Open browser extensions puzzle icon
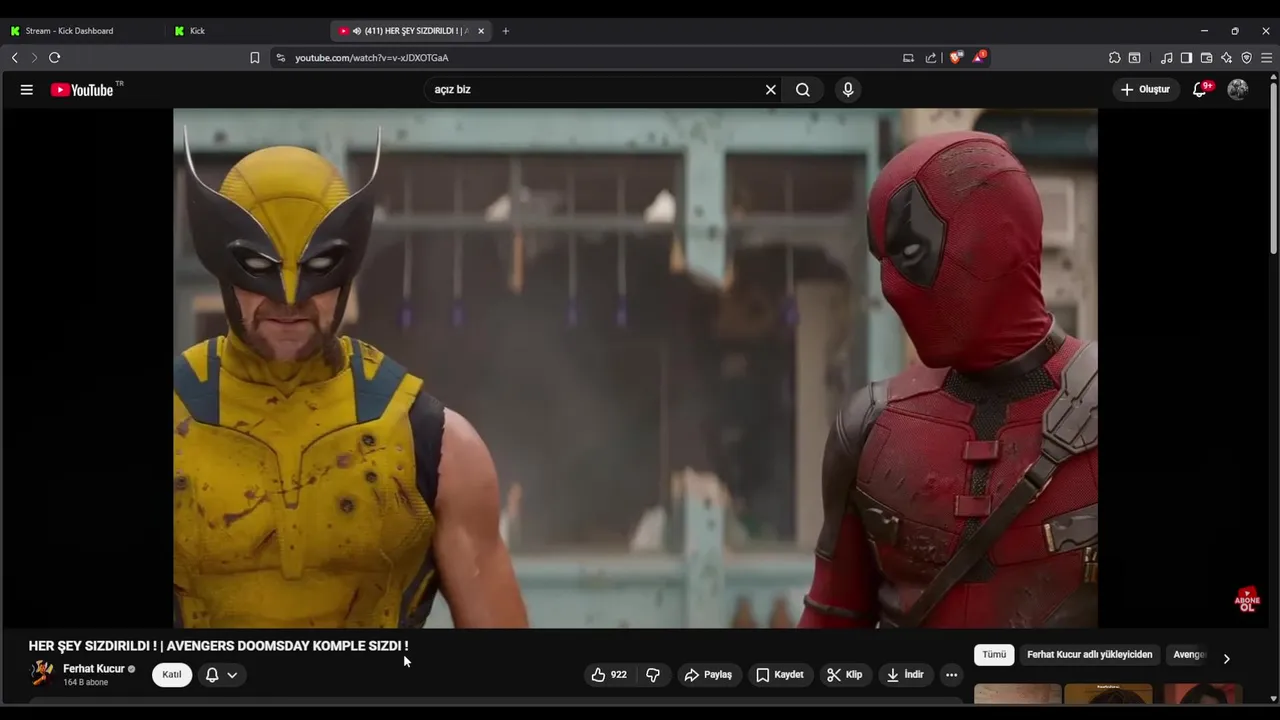The height and width of the screenshot is (720, 1280). point(1115,58)
